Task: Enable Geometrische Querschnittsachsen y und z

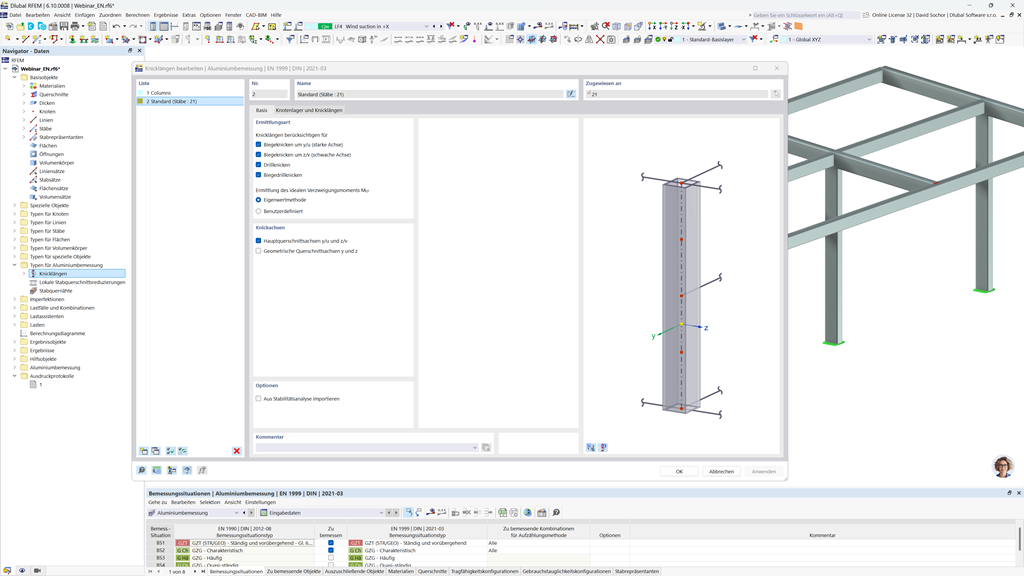Action: [x=258, y=250]
